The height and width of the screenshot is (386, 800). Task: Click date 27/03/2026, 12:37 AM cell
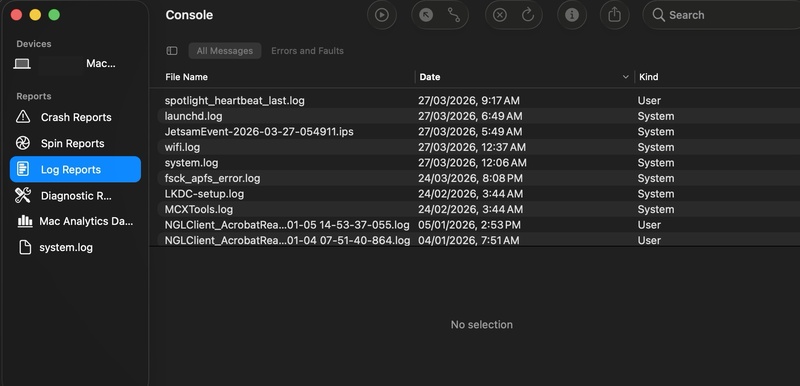click(472, 147)
